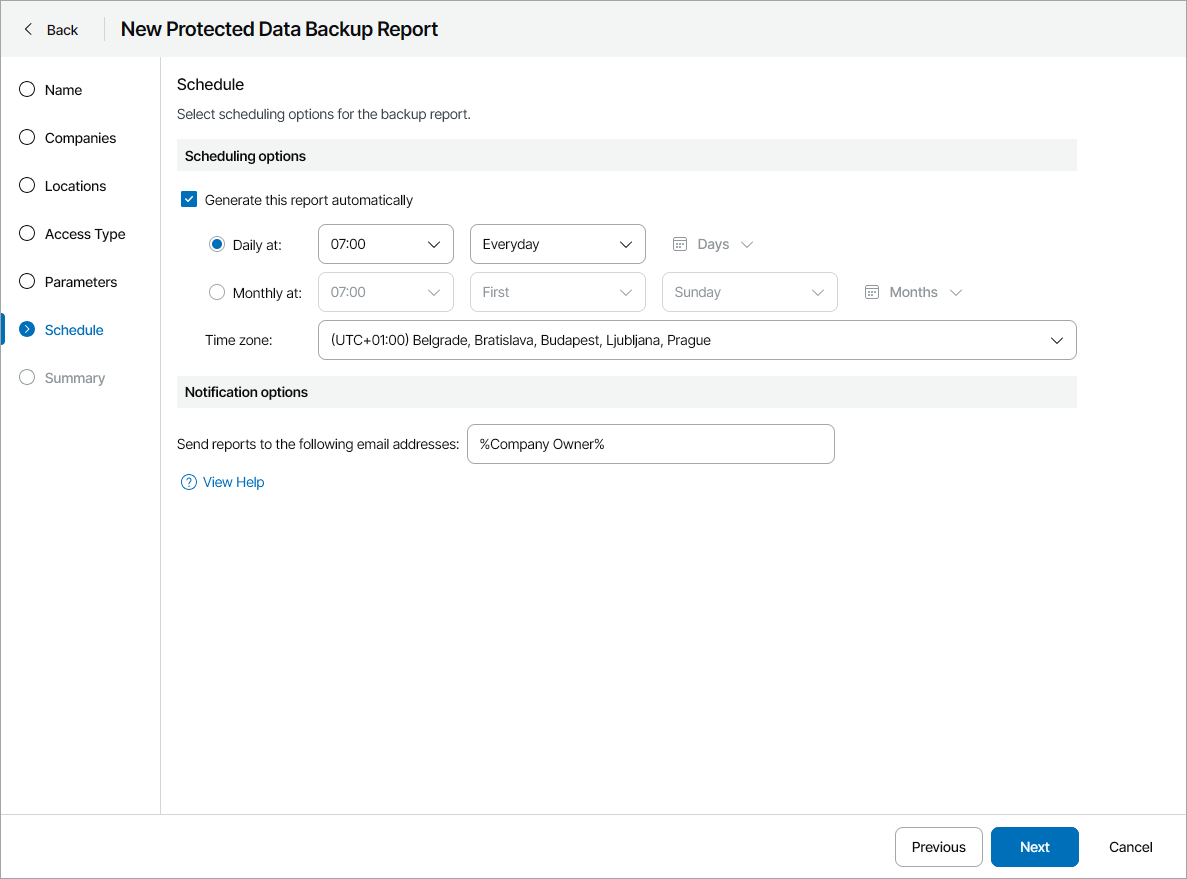Open the Time zone dropdown
1187x879 pixels.
[697, 340]
